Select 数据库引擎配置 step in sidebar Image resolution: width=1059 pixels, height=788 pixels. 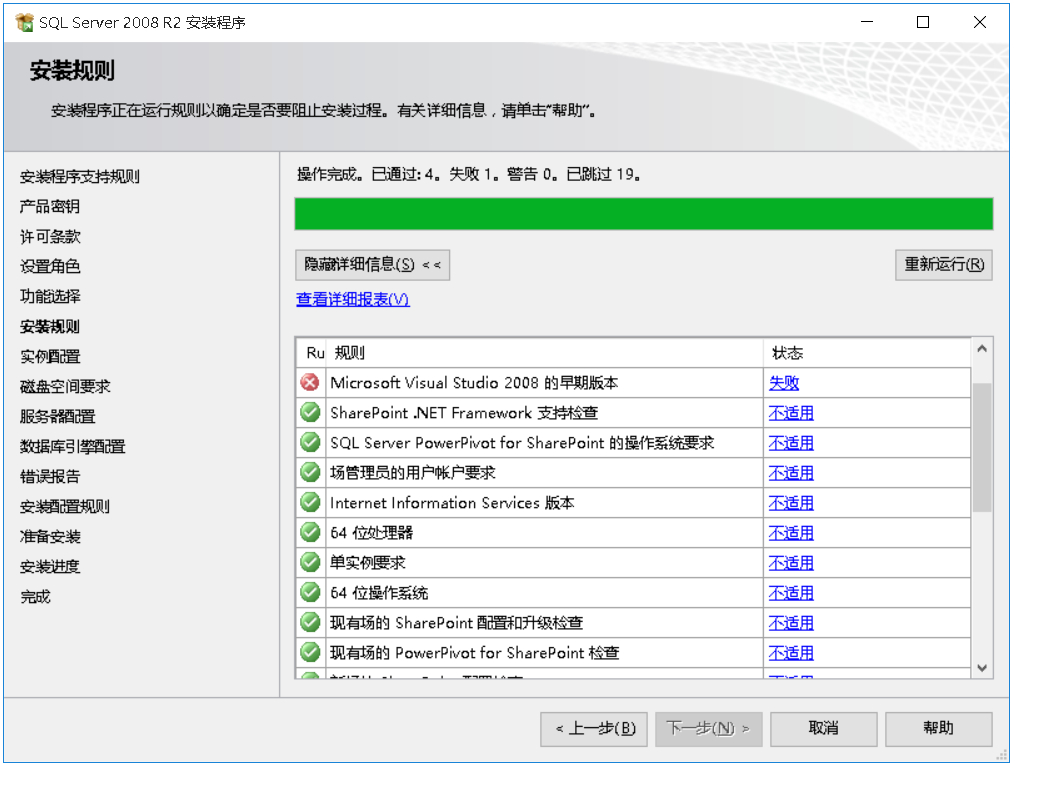[72, 446]
